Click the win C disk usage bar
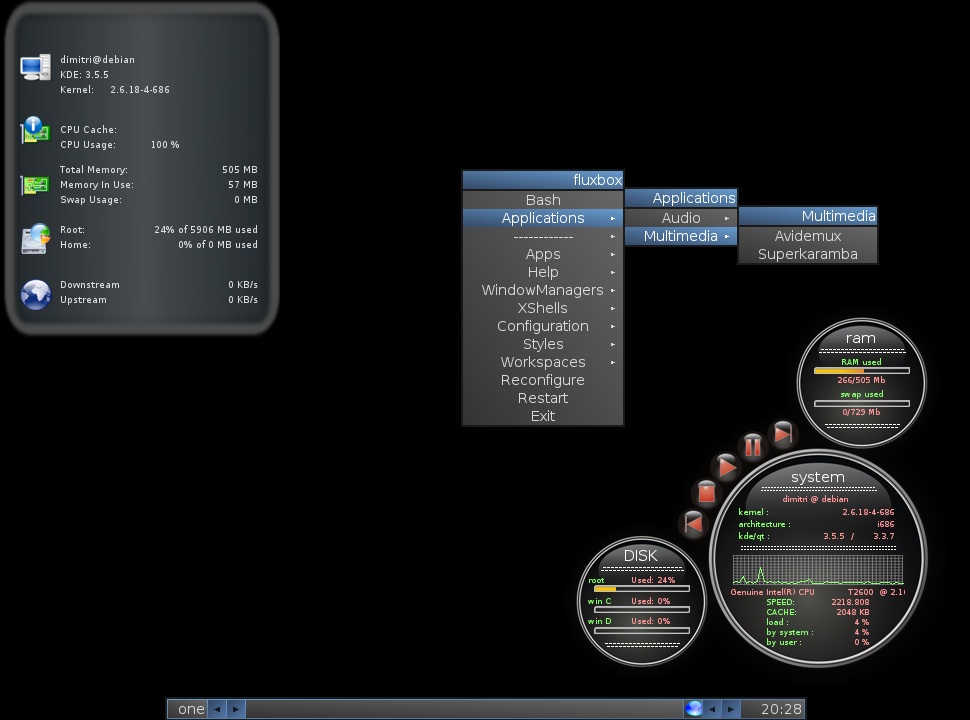 click(x=642, y=609)
